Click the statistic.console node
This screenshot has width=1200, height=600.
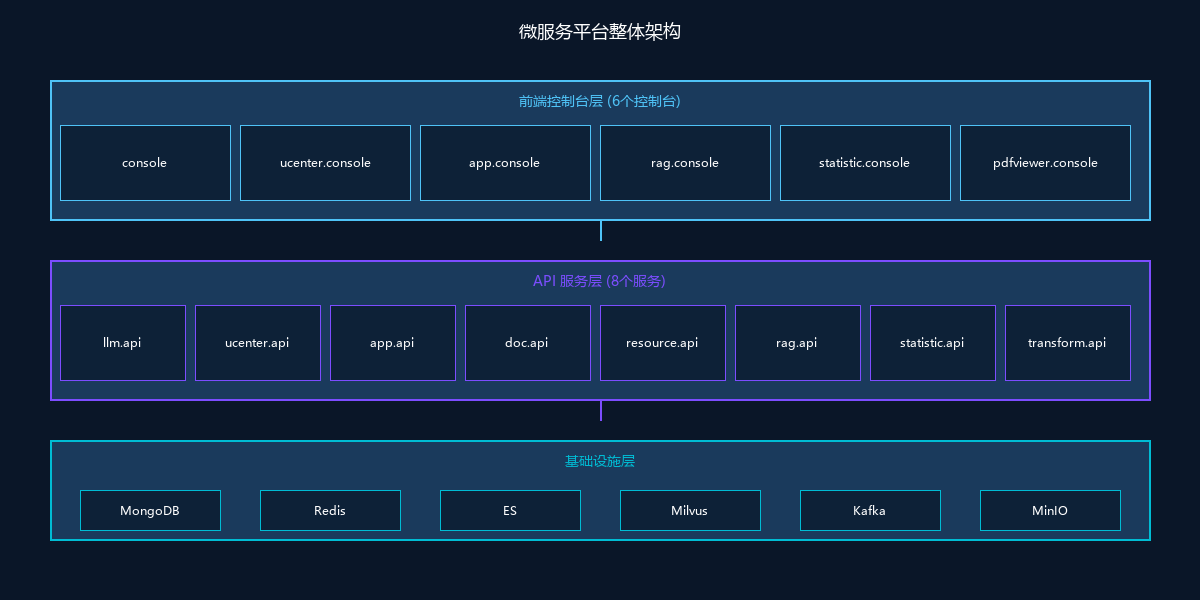(x=865, y=163)
